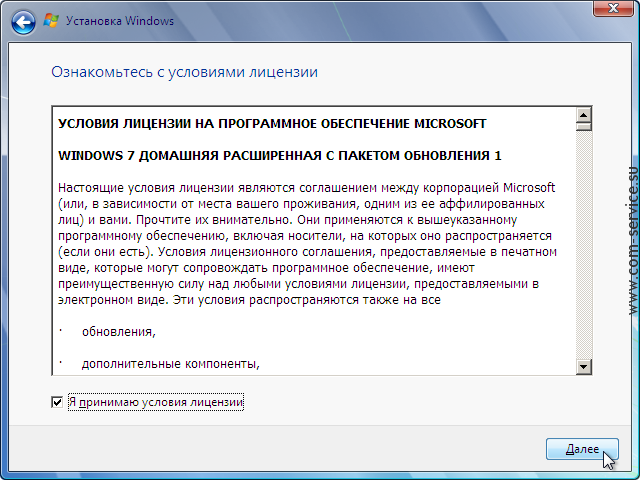
Task: Go back using the blue arrow button
Action: (23, 22)
